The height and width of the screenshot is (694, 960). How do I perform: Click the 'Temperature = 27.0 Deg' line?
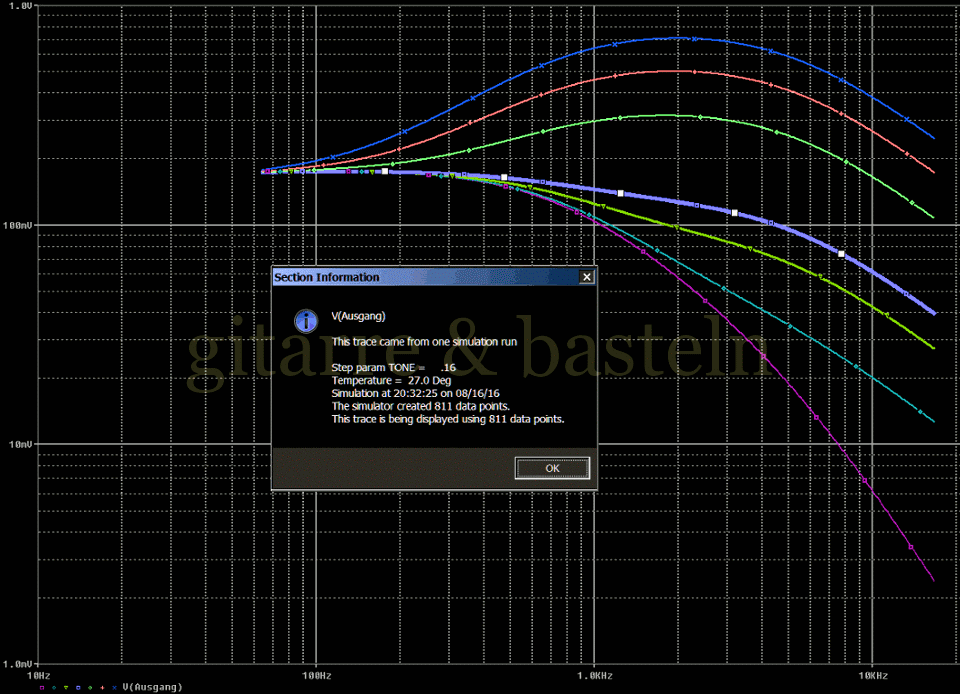click(x=391, y=380)
